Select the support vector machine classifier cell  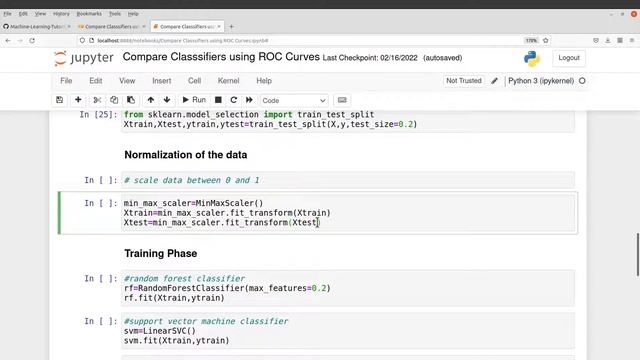point(348,331)
